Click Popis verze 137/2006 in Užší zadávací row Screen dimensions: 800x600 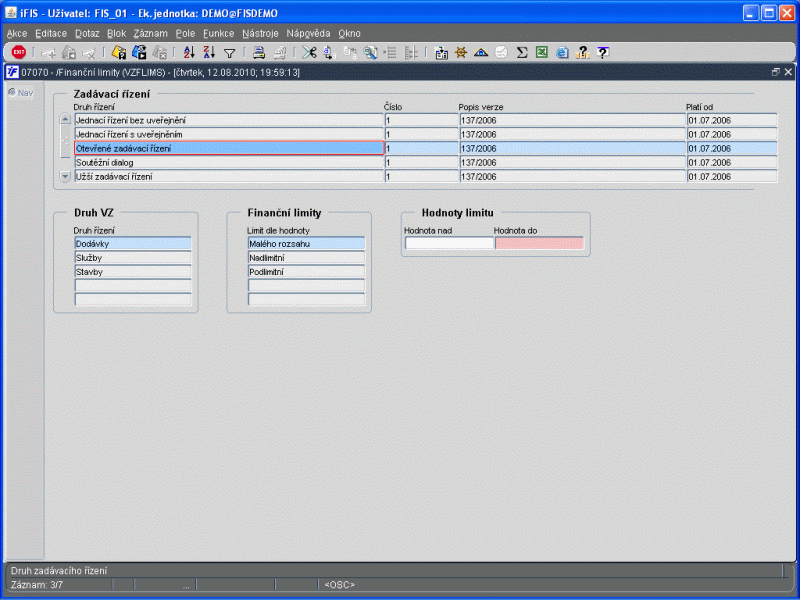pyautogui.click(x=572, y=177)
